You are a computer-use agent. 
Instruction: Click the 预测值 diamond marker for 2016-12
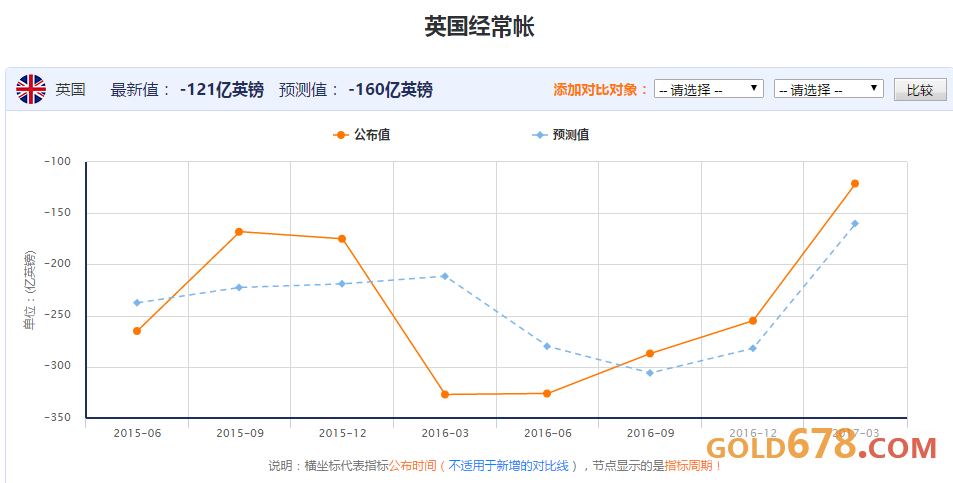coord(753,348)
